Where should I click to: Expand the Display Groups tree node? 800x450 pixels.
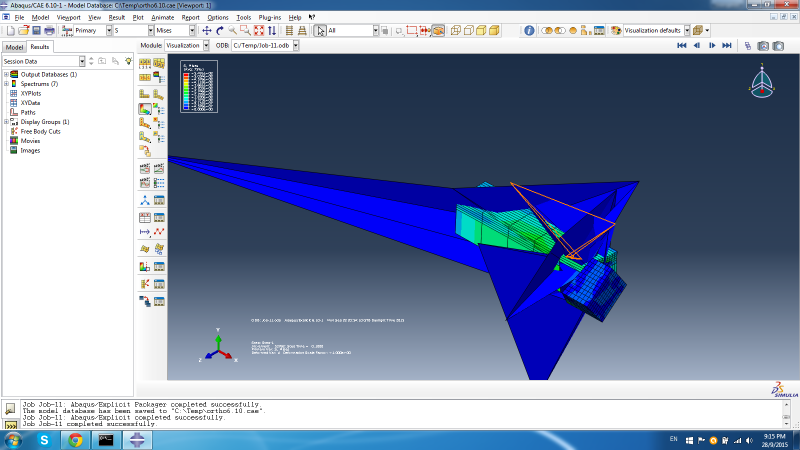6,122
